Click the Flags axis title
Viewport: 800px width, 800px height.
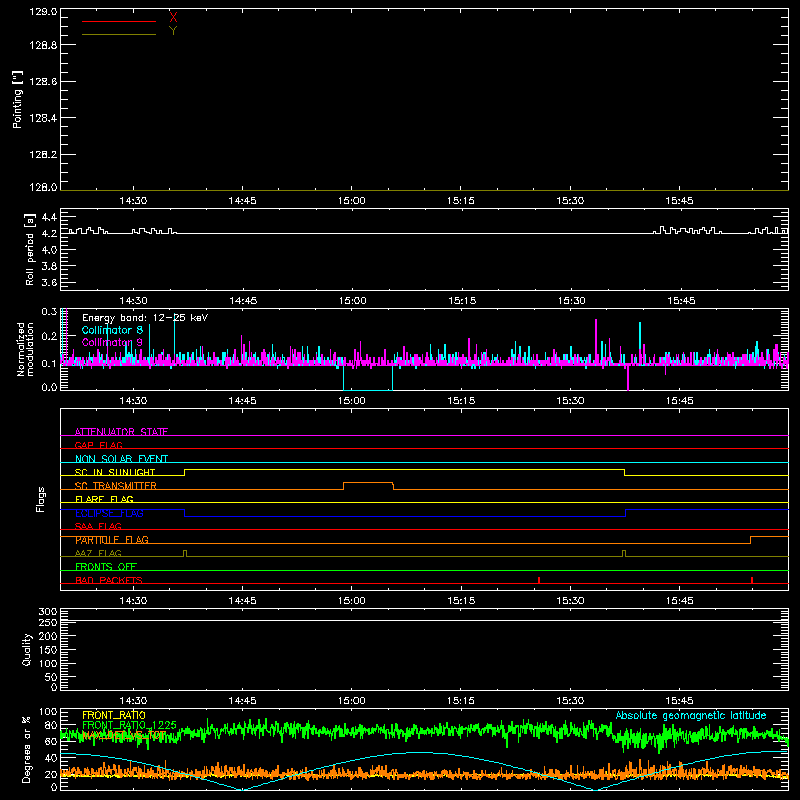[x=40, y=499]
